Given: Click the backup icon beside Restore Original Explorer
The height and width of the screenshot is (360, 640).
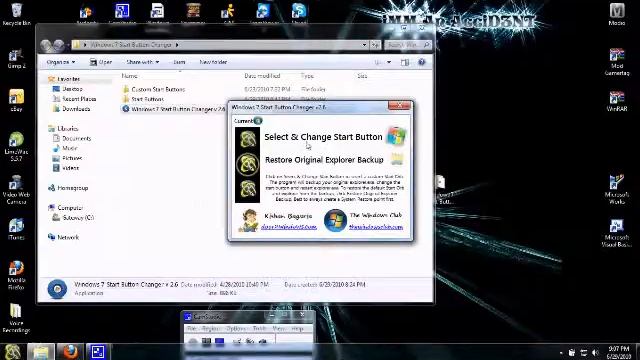Looking at the screenshot, I should (397, 159).
